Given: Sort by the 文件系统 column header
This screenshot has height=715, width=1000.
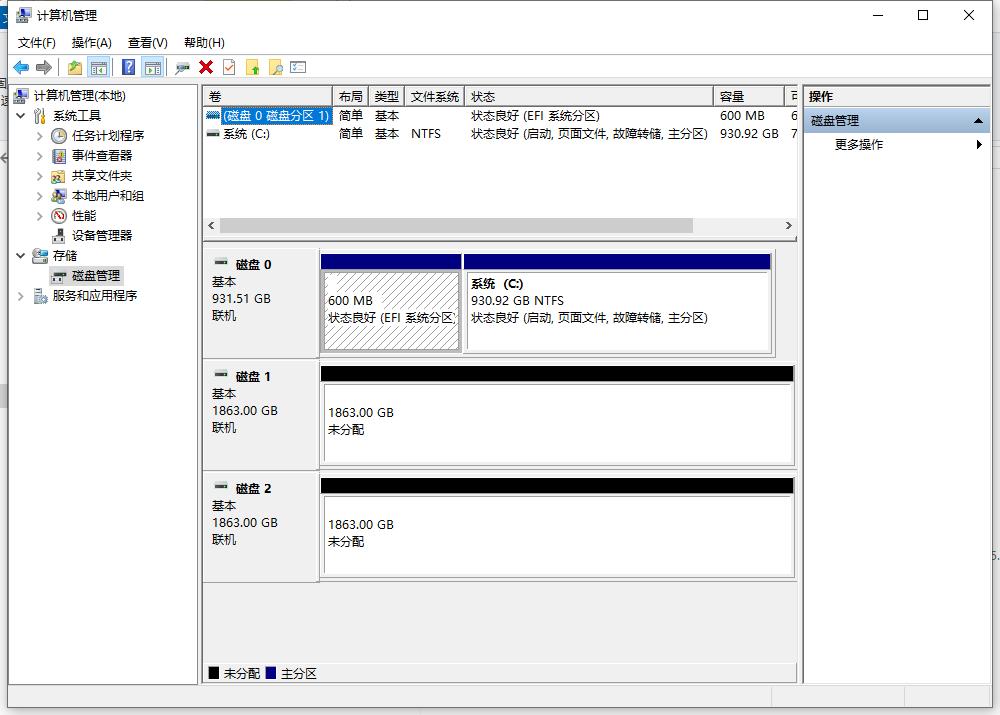Looking at the screenshot, I should click(x=434, y=96).
